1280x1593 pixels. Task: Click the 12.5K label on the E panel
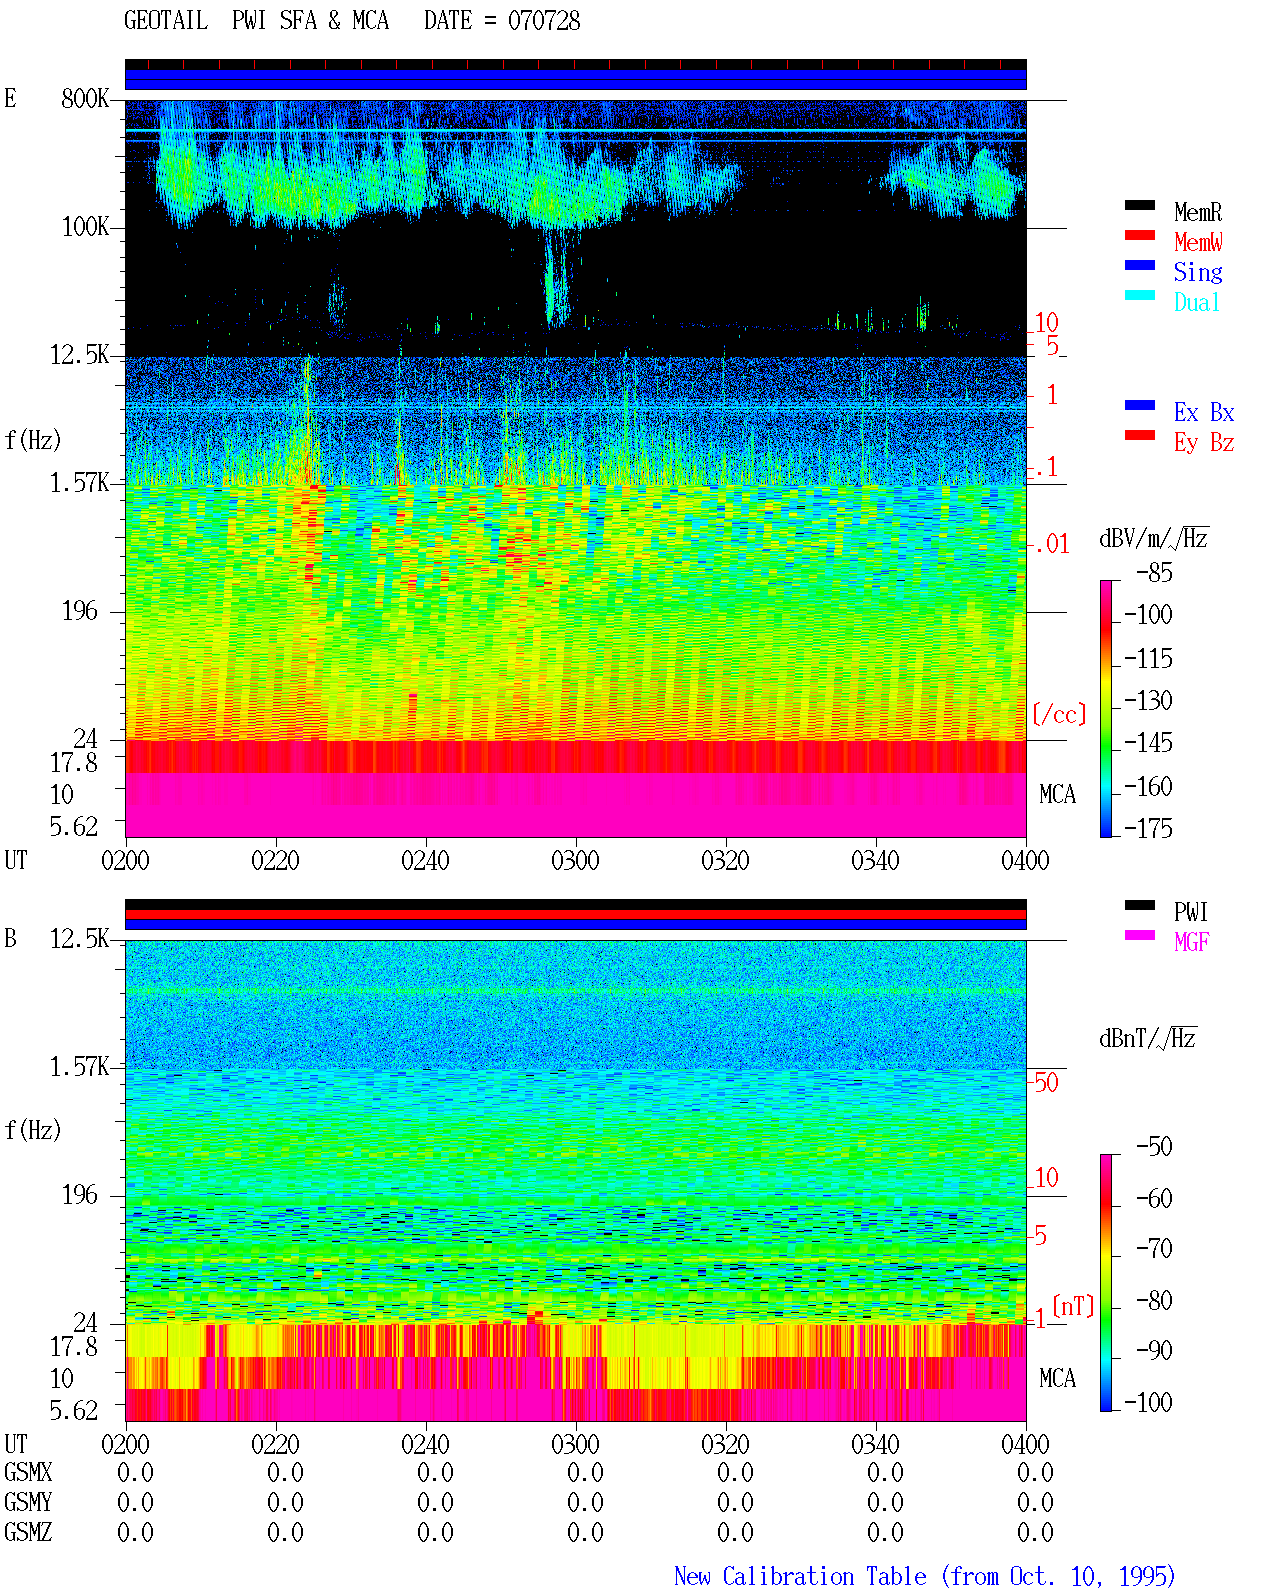80,354
